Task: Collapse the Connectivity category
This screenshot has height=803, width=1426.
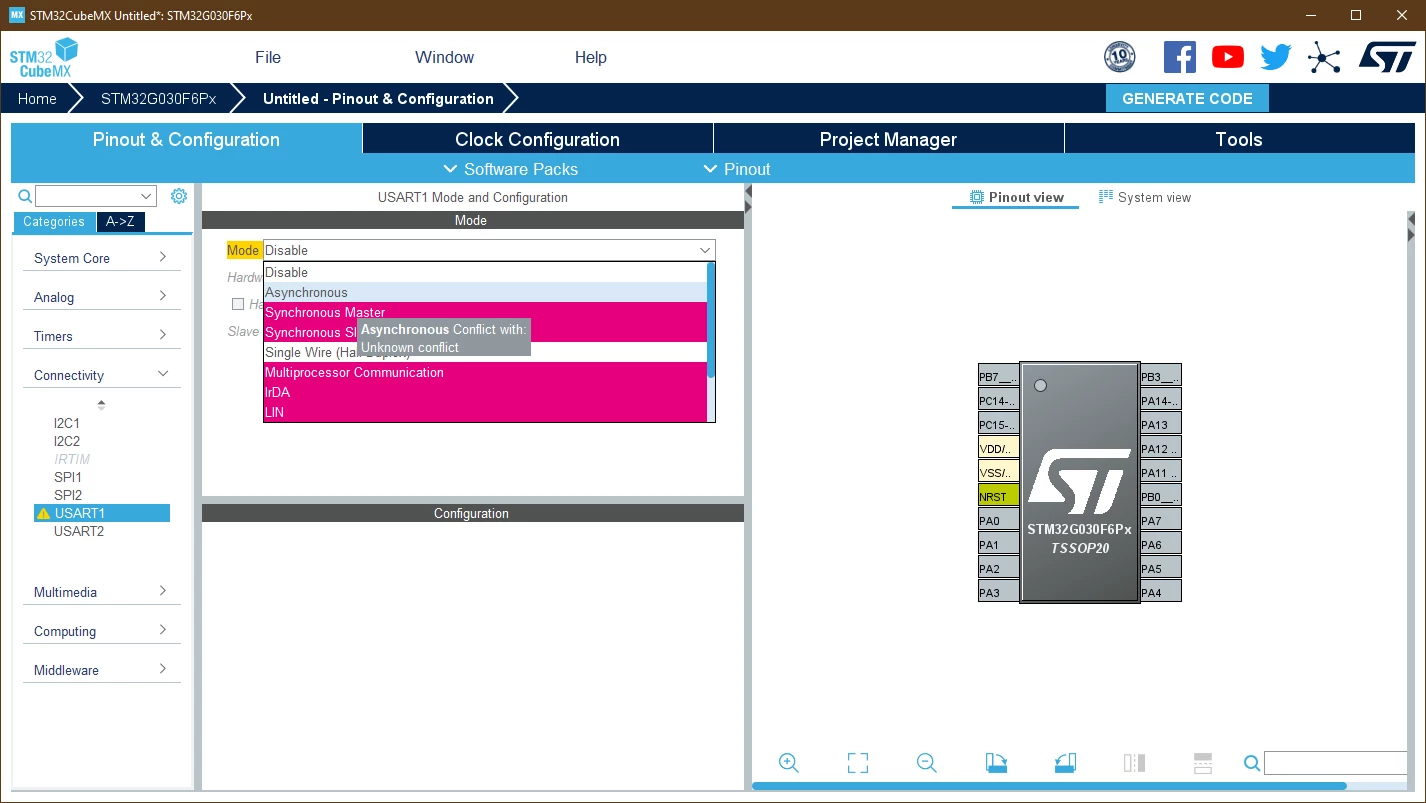Action: click(101, 375)
